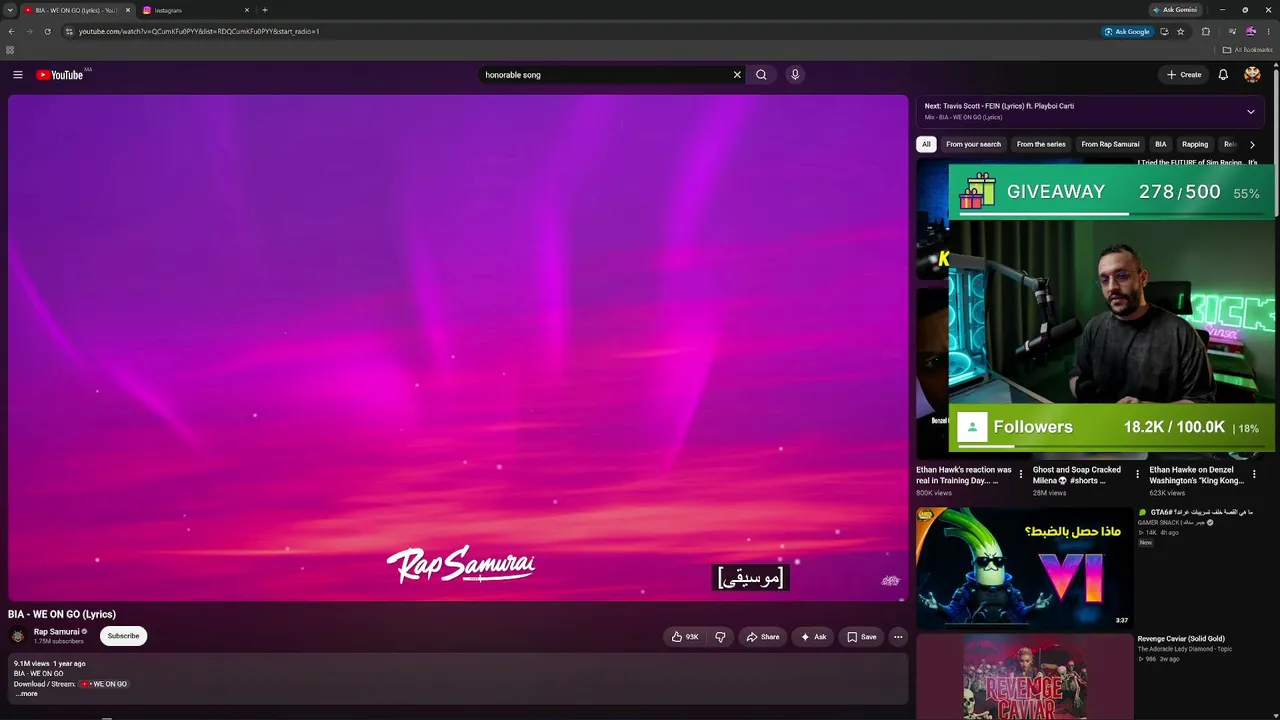Image resolution: width=1280 pixels, height=720 pixels.
Task: Click the browser address bar URL
Action: (199, 31)
